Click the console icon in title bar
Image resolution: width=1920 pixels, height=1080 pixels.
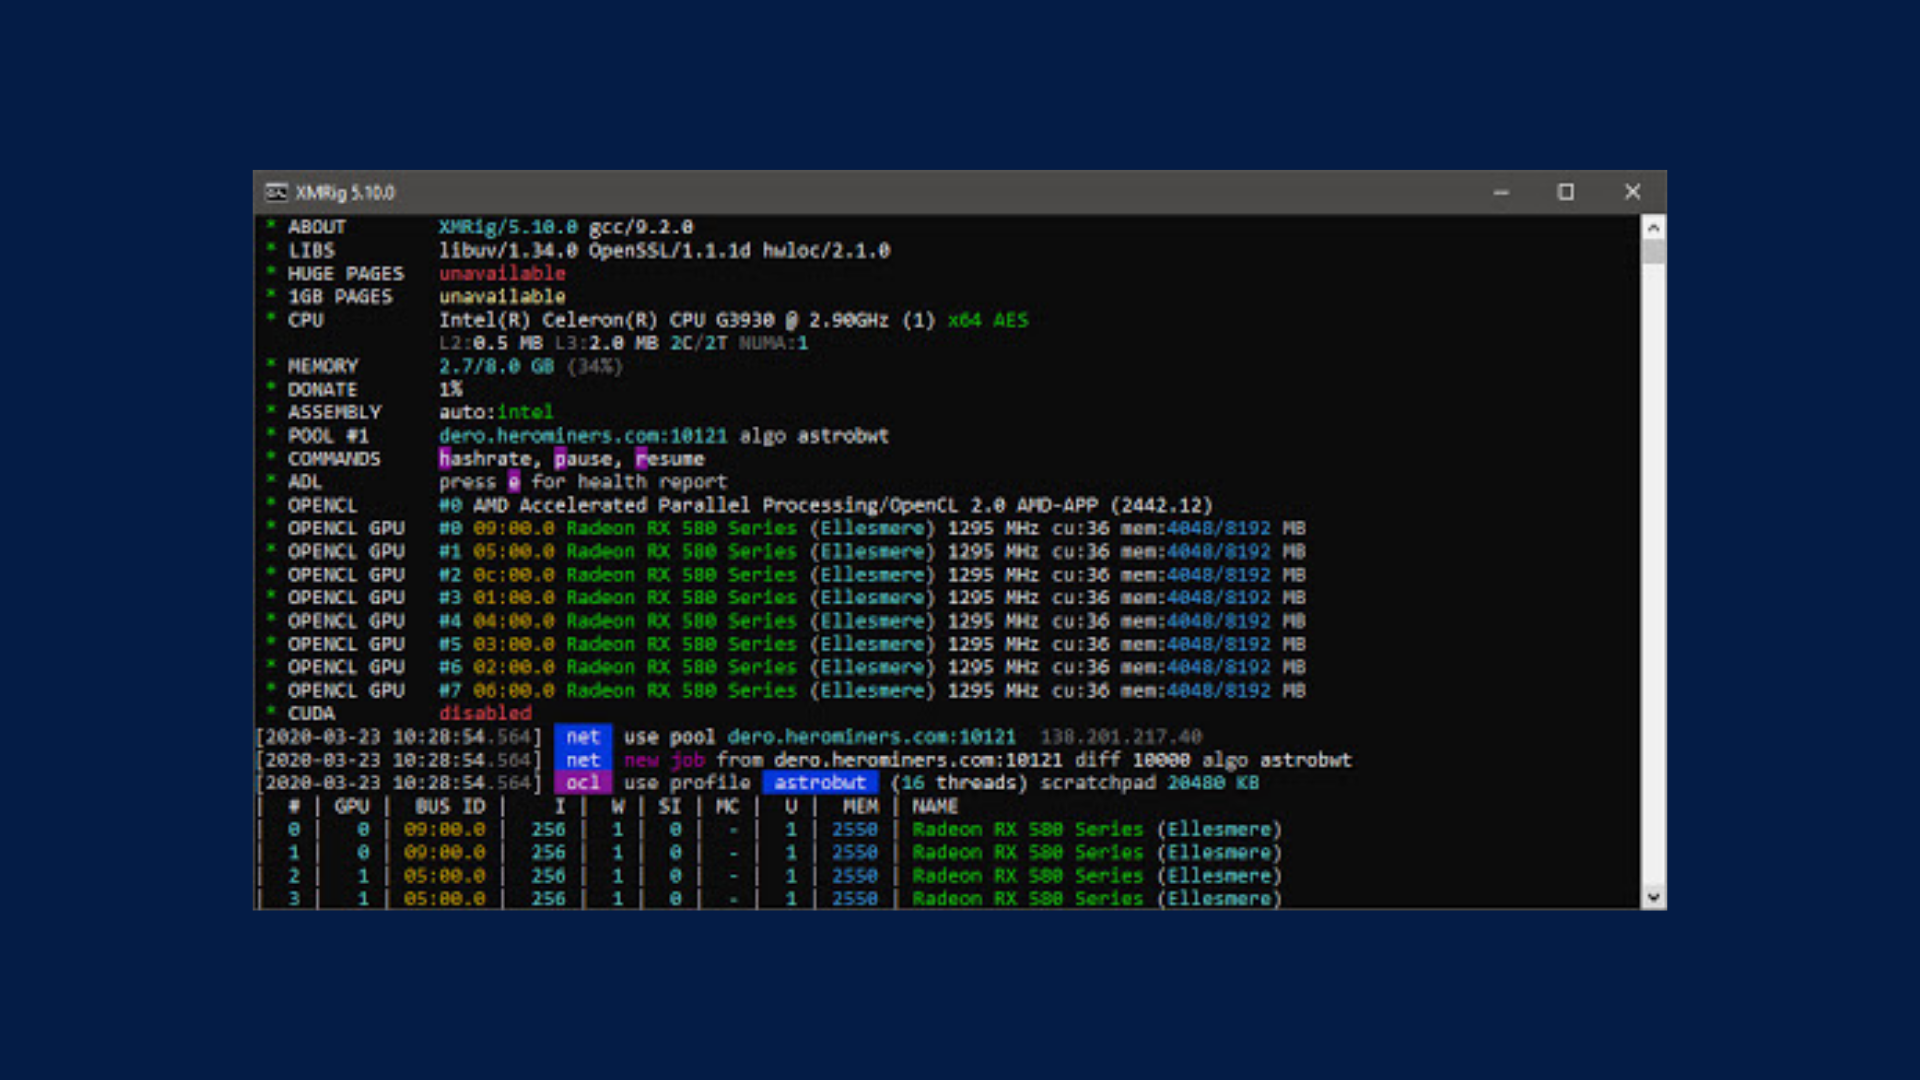[x=276, y=192]
